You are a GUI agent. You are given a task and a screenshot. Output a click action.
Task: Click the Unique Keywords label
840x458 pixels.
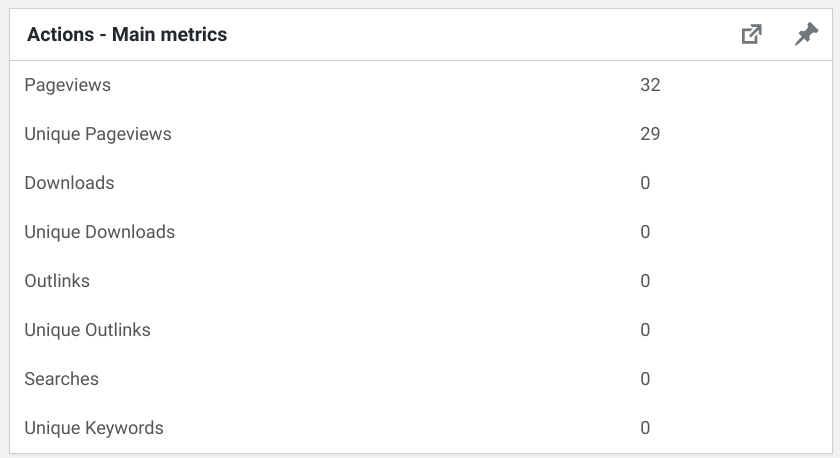pos(94,428)
